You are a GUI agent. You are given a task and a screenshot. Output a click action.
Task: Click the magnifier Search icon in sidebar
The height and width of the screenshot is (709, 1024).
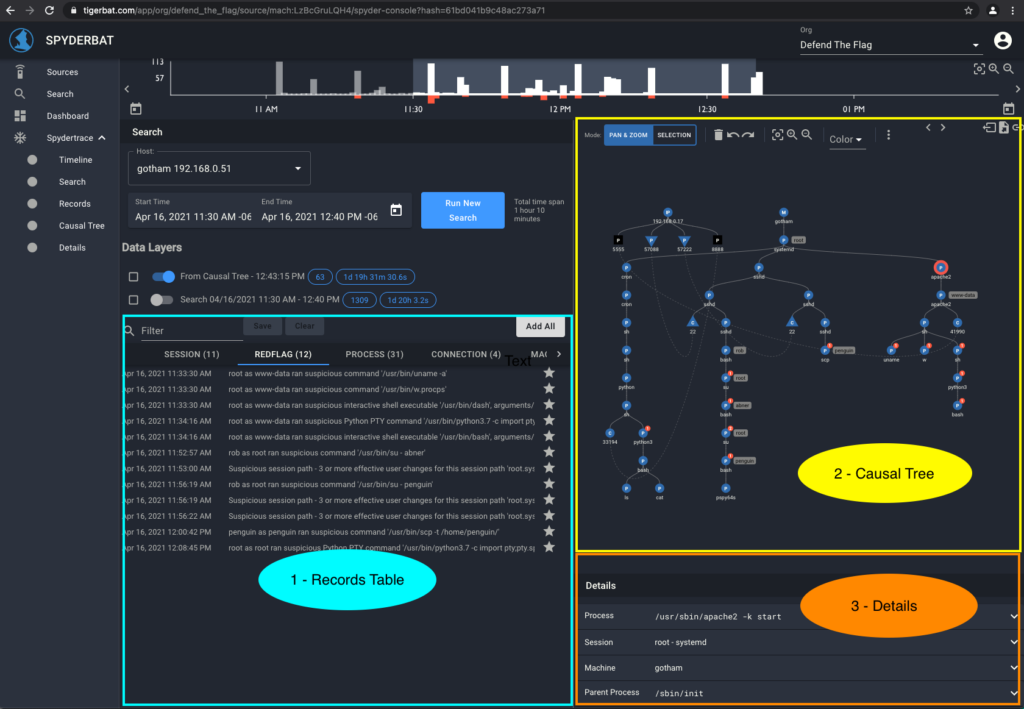click(x=20, y=94)
